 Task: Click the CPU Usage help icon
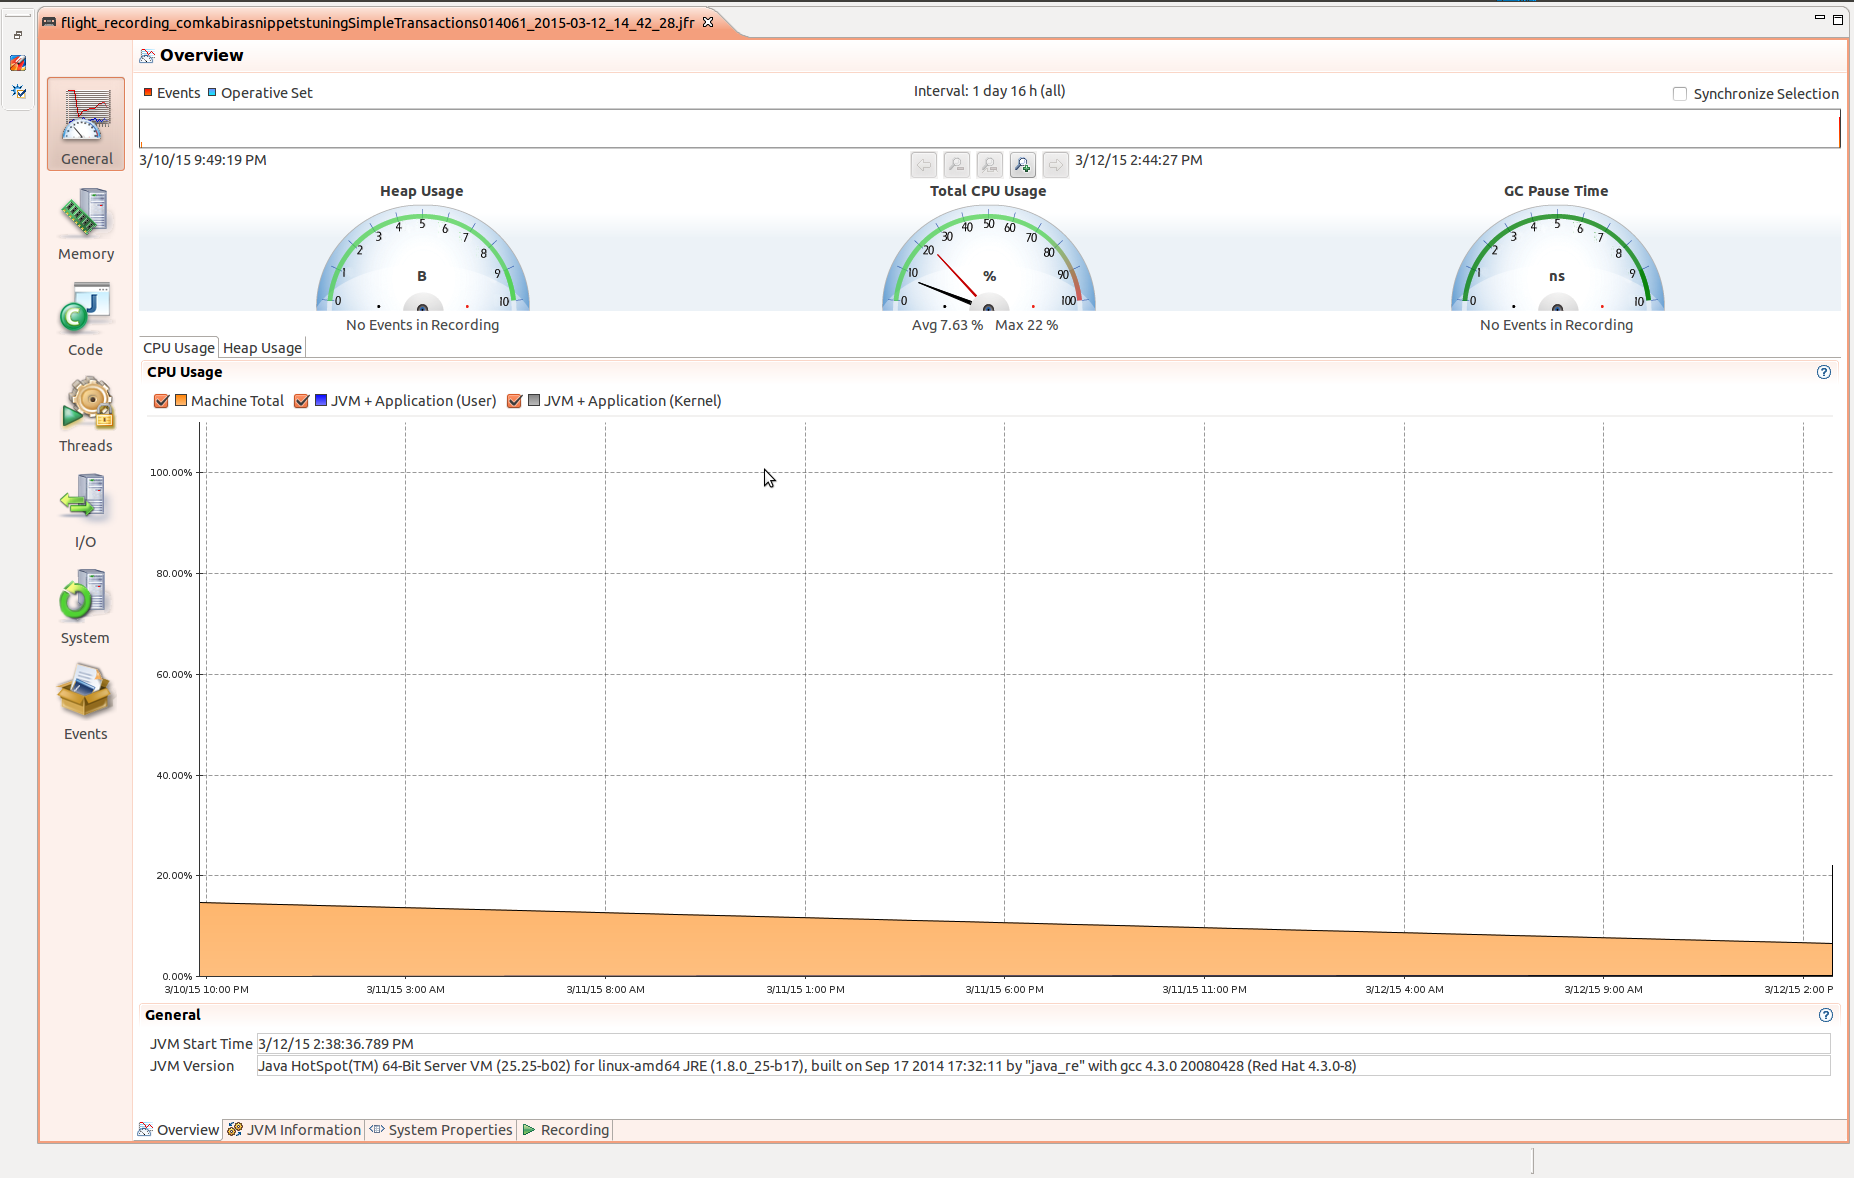tap(1824, 372)
